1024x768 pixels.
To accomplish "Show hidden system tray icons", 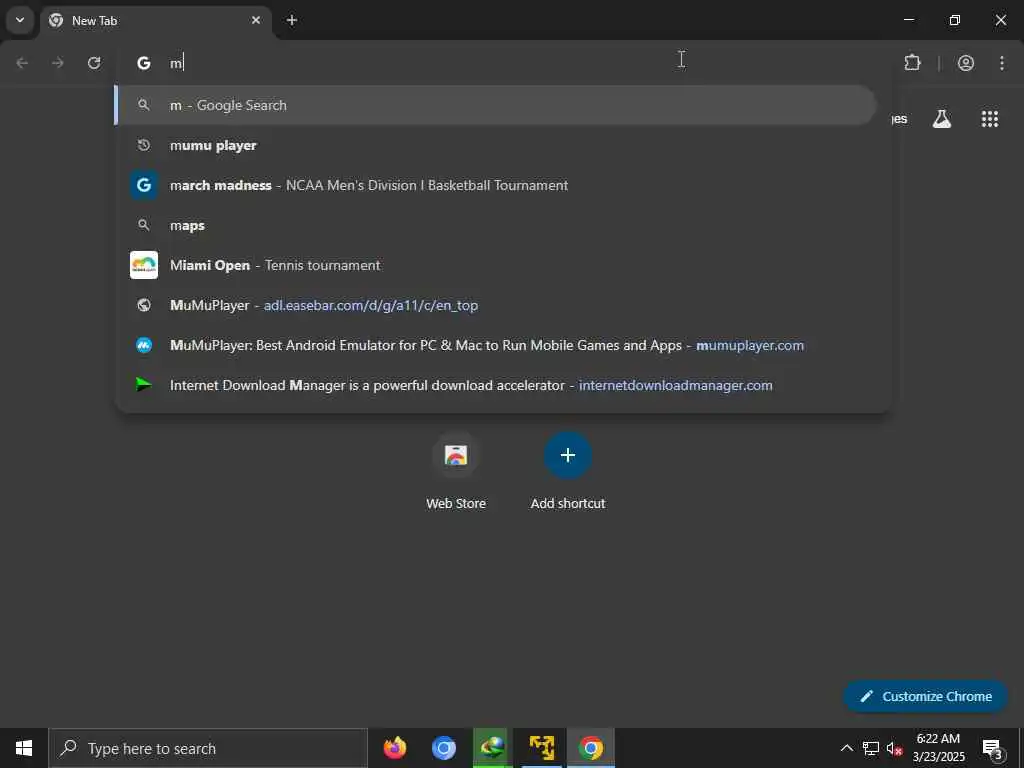I will pos(846,748).
